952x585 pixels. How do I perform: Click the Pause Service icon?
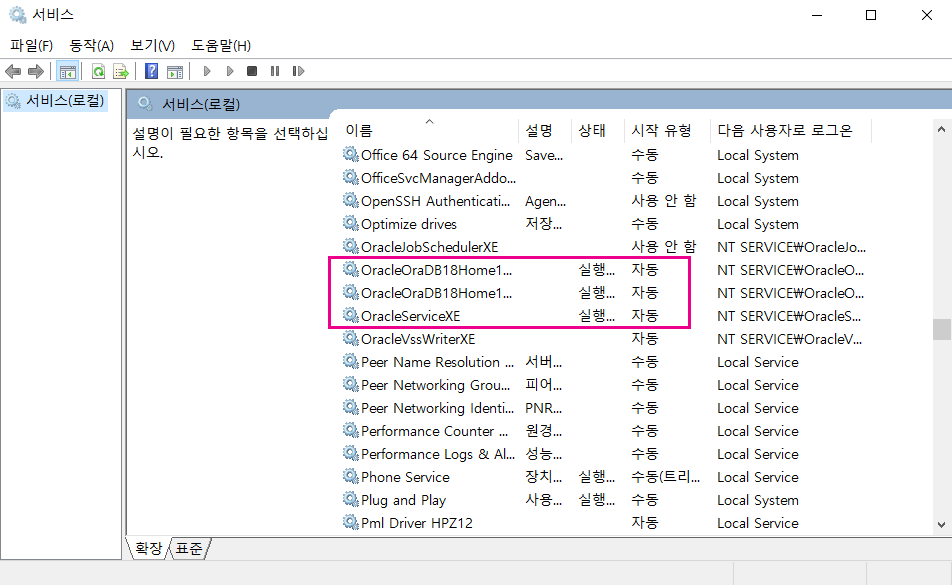(275, 72)
